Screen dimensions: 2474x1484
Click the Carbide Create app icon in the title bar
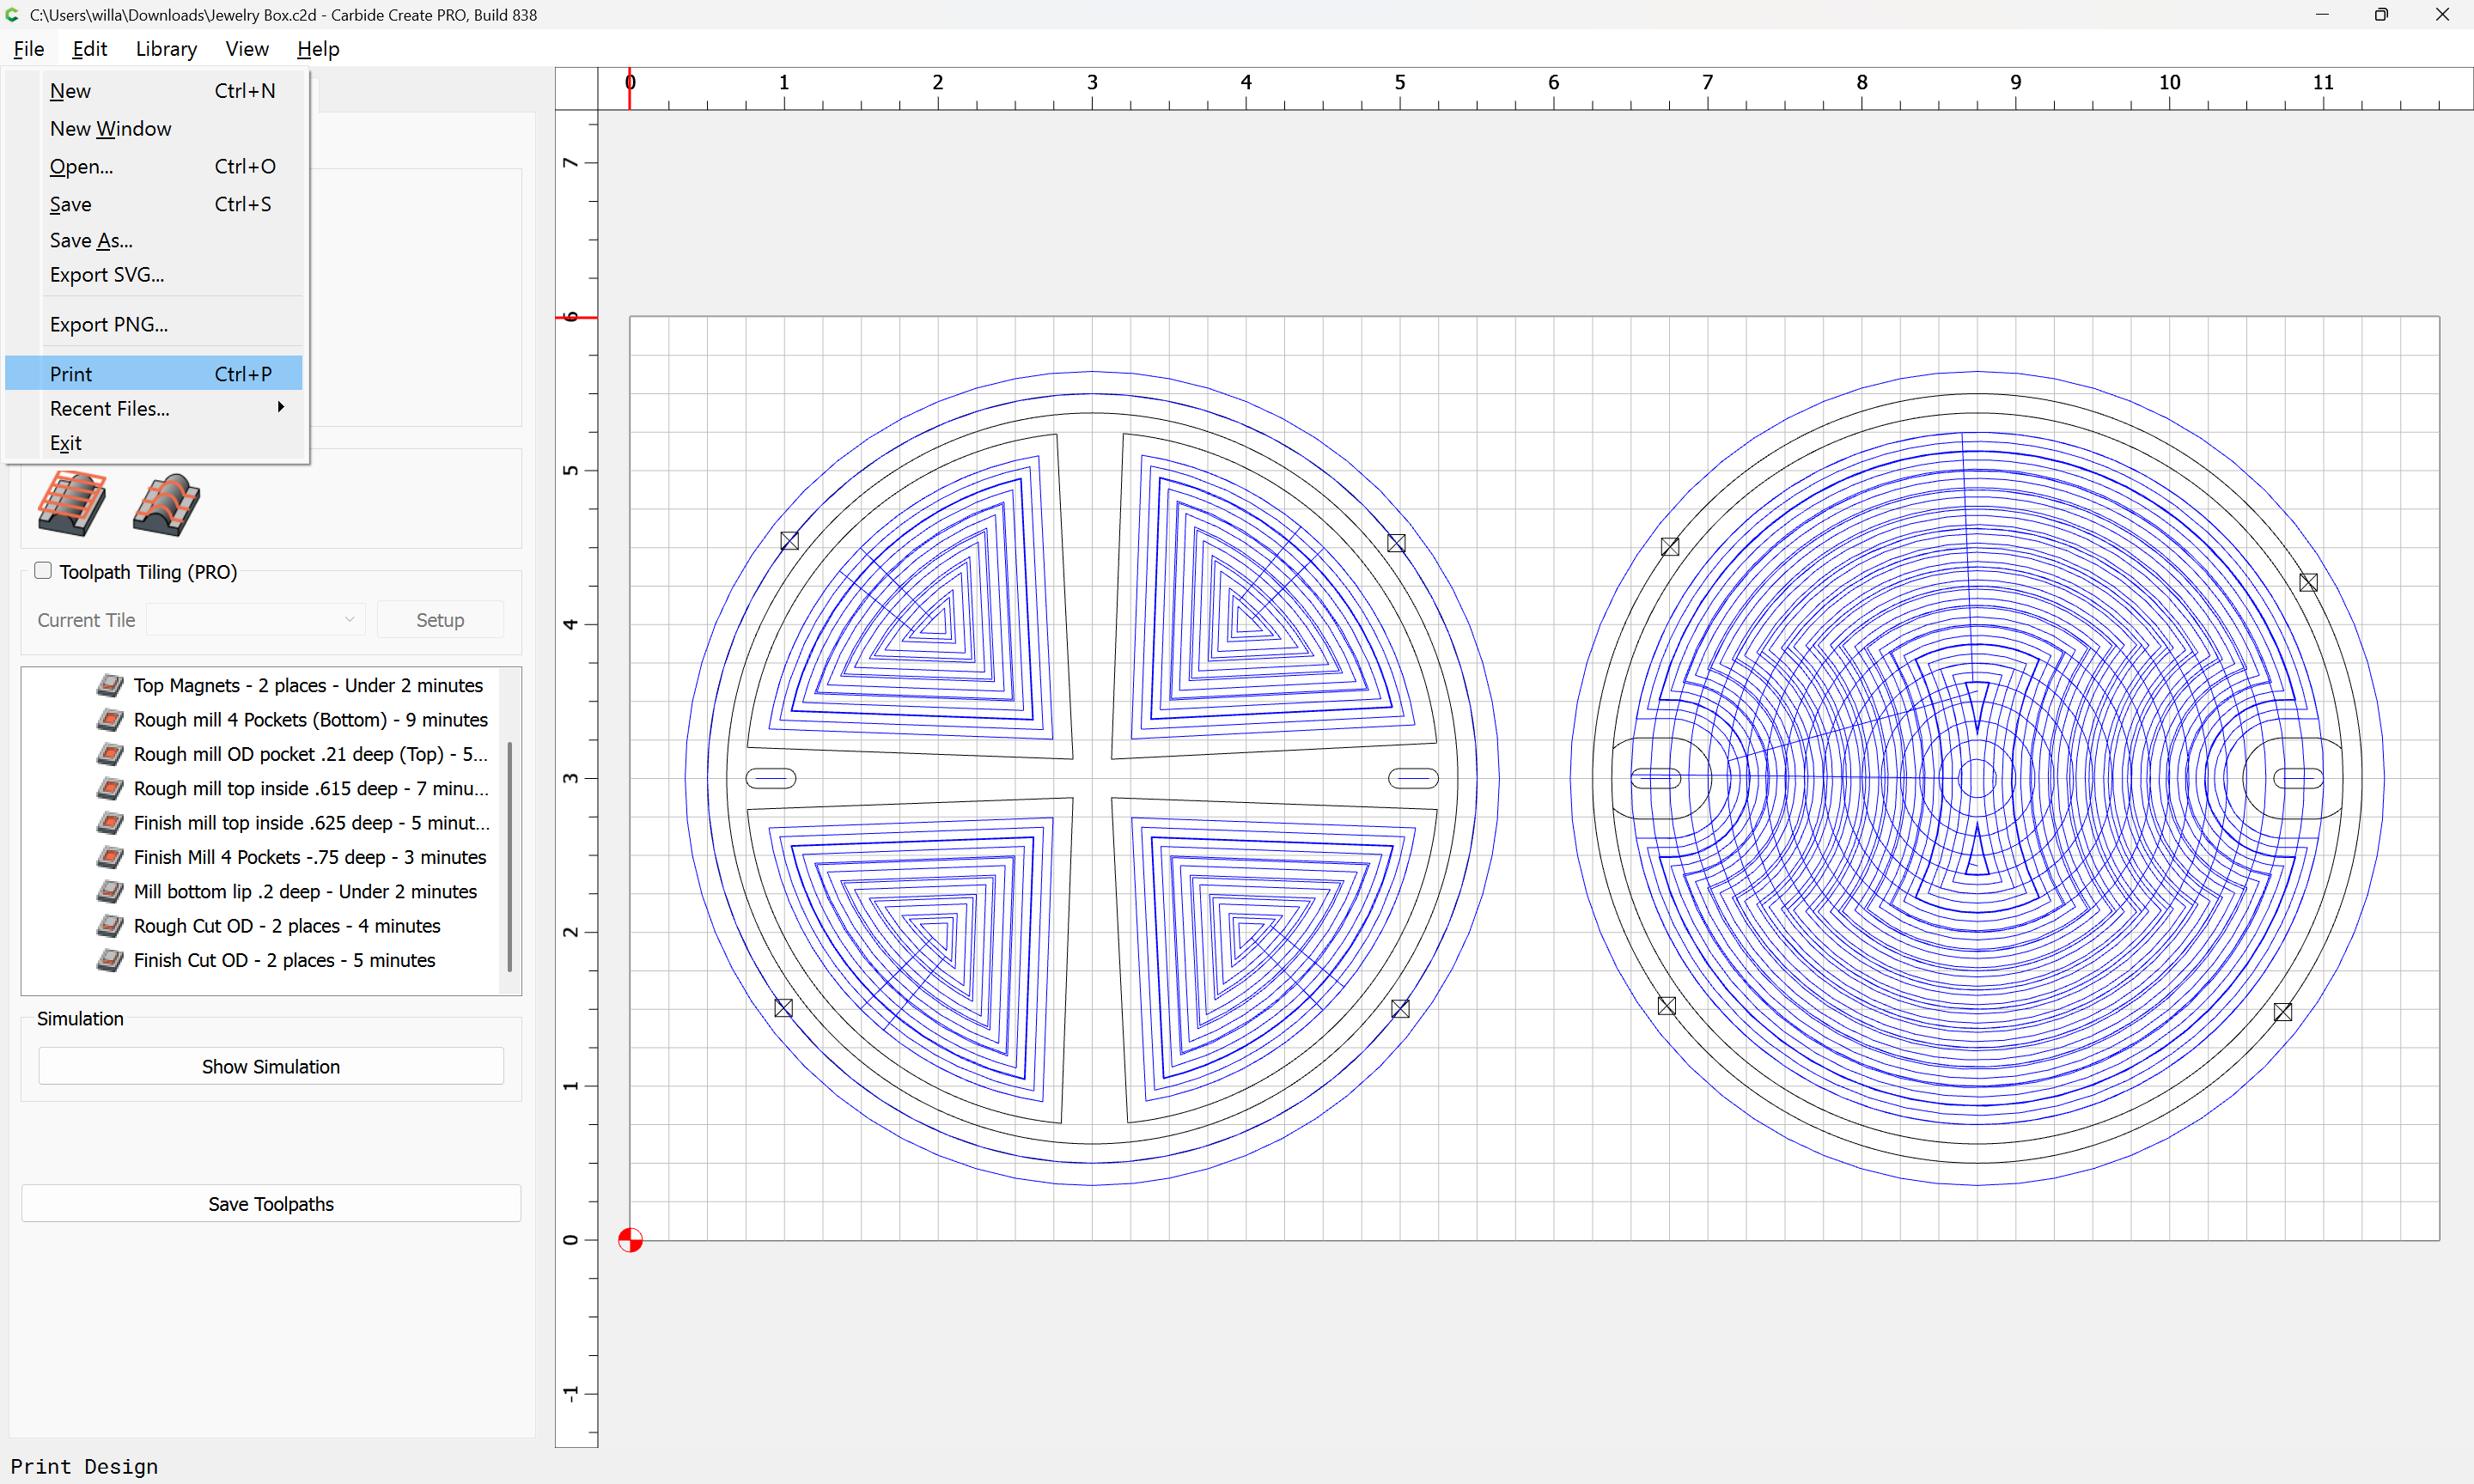(x=12, y=15)
